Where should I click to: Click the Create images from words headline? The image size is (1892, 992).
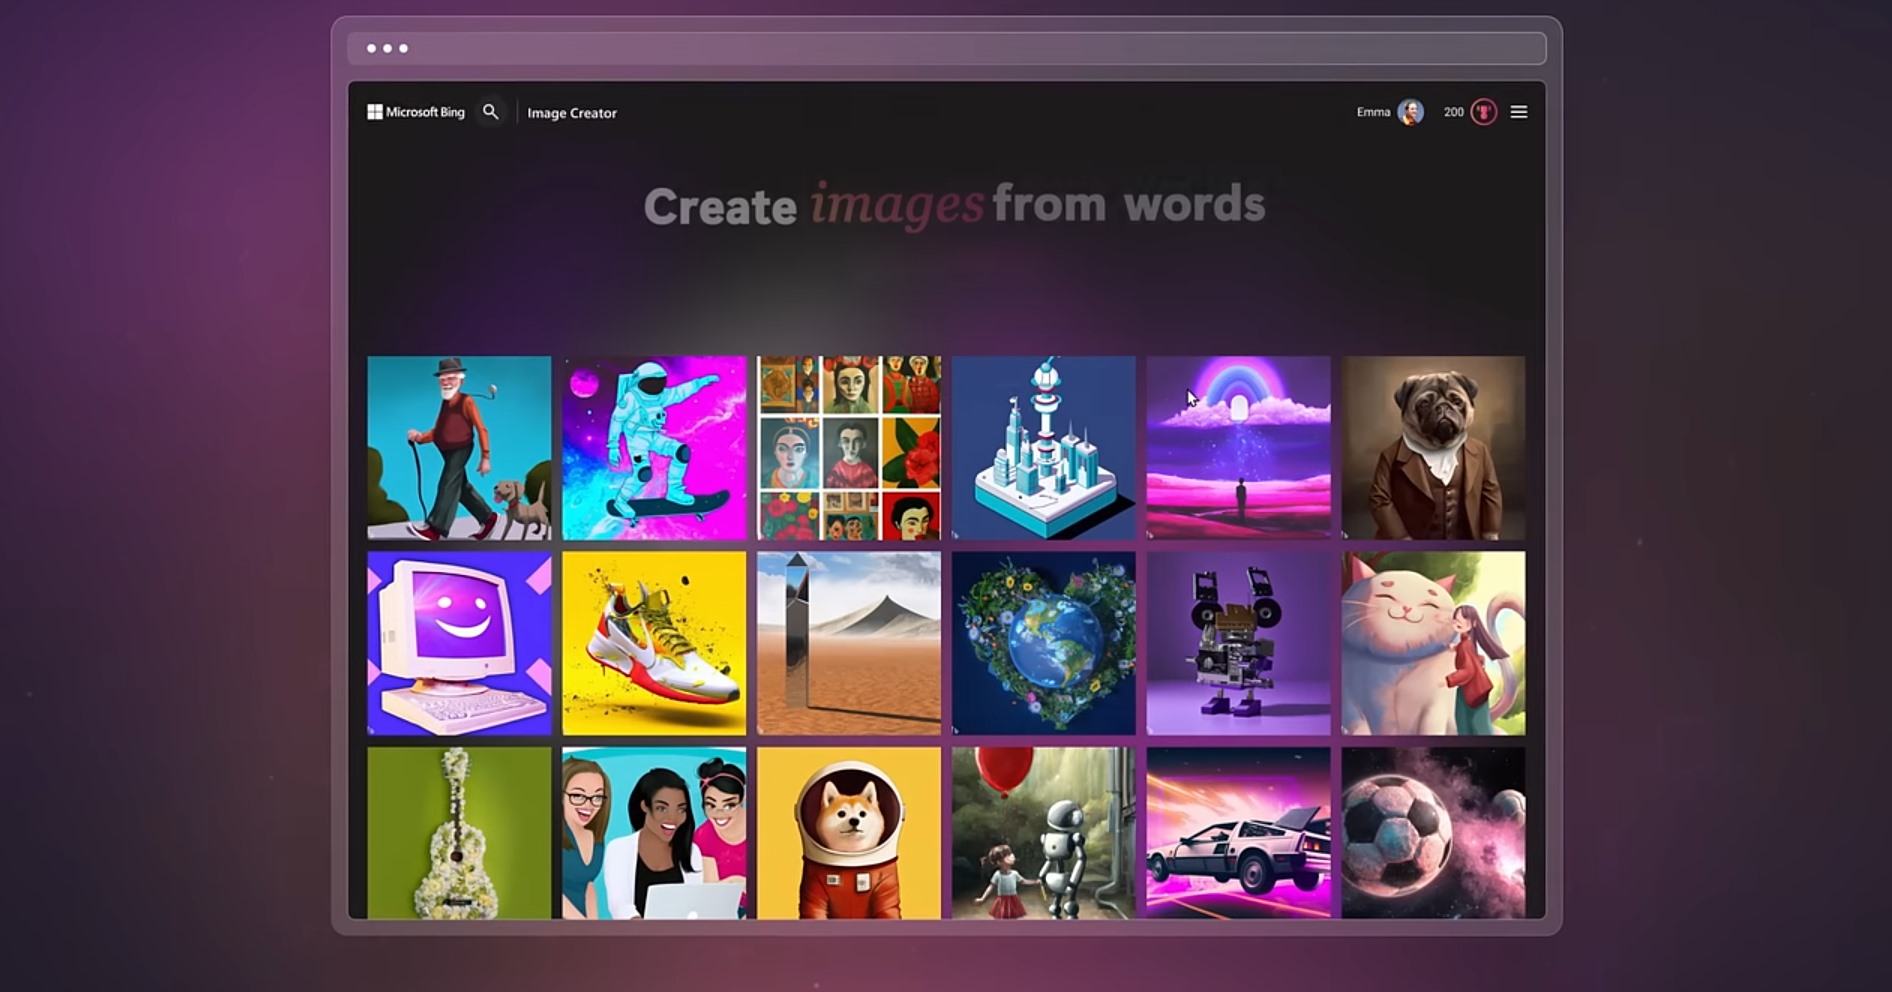pyautogui.click(x=954, y=205)
